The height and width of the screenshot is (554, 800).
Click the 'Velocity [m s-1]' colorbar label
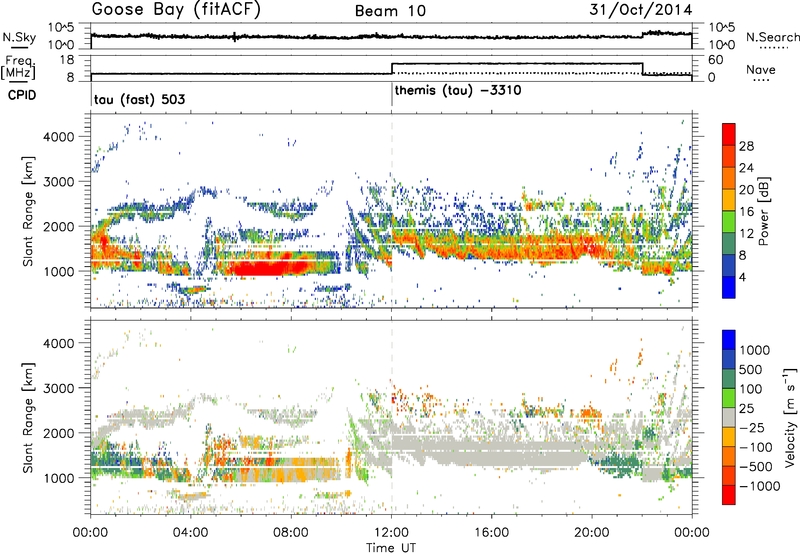point(790,417)
